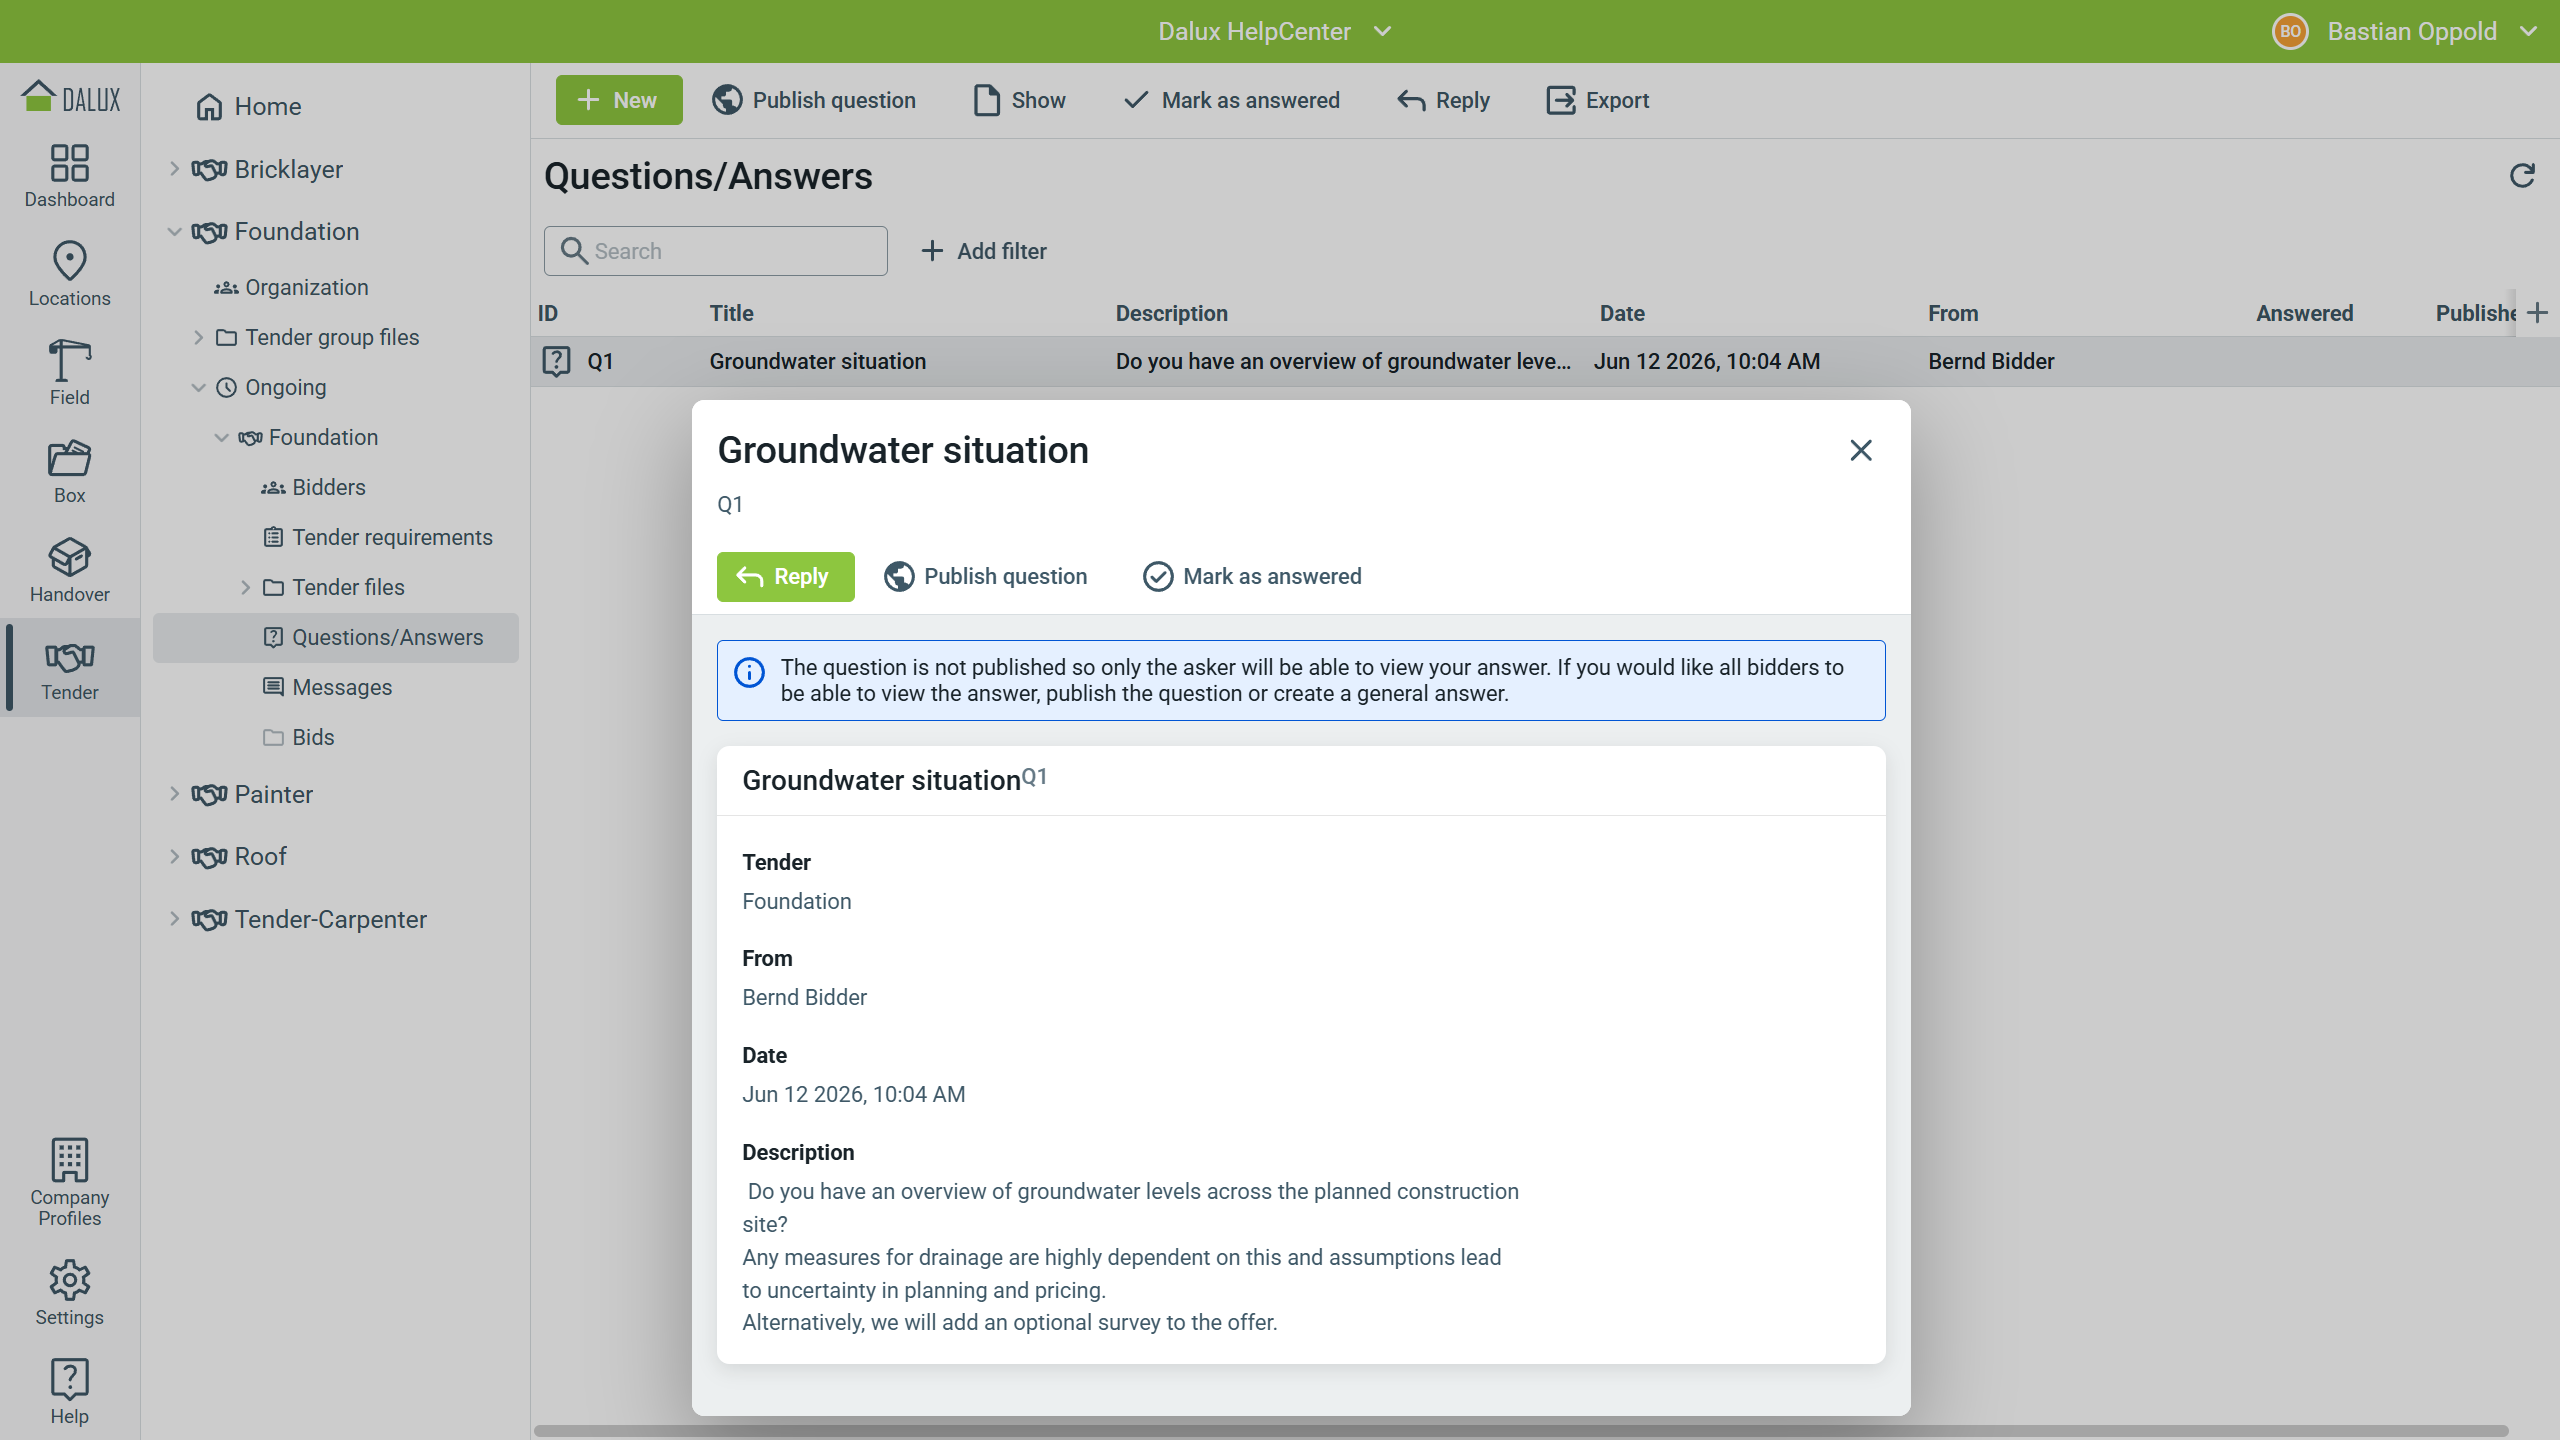2560x1440 pixels.
Task: Open Organization in tree
Action: [x=291, y=287]
